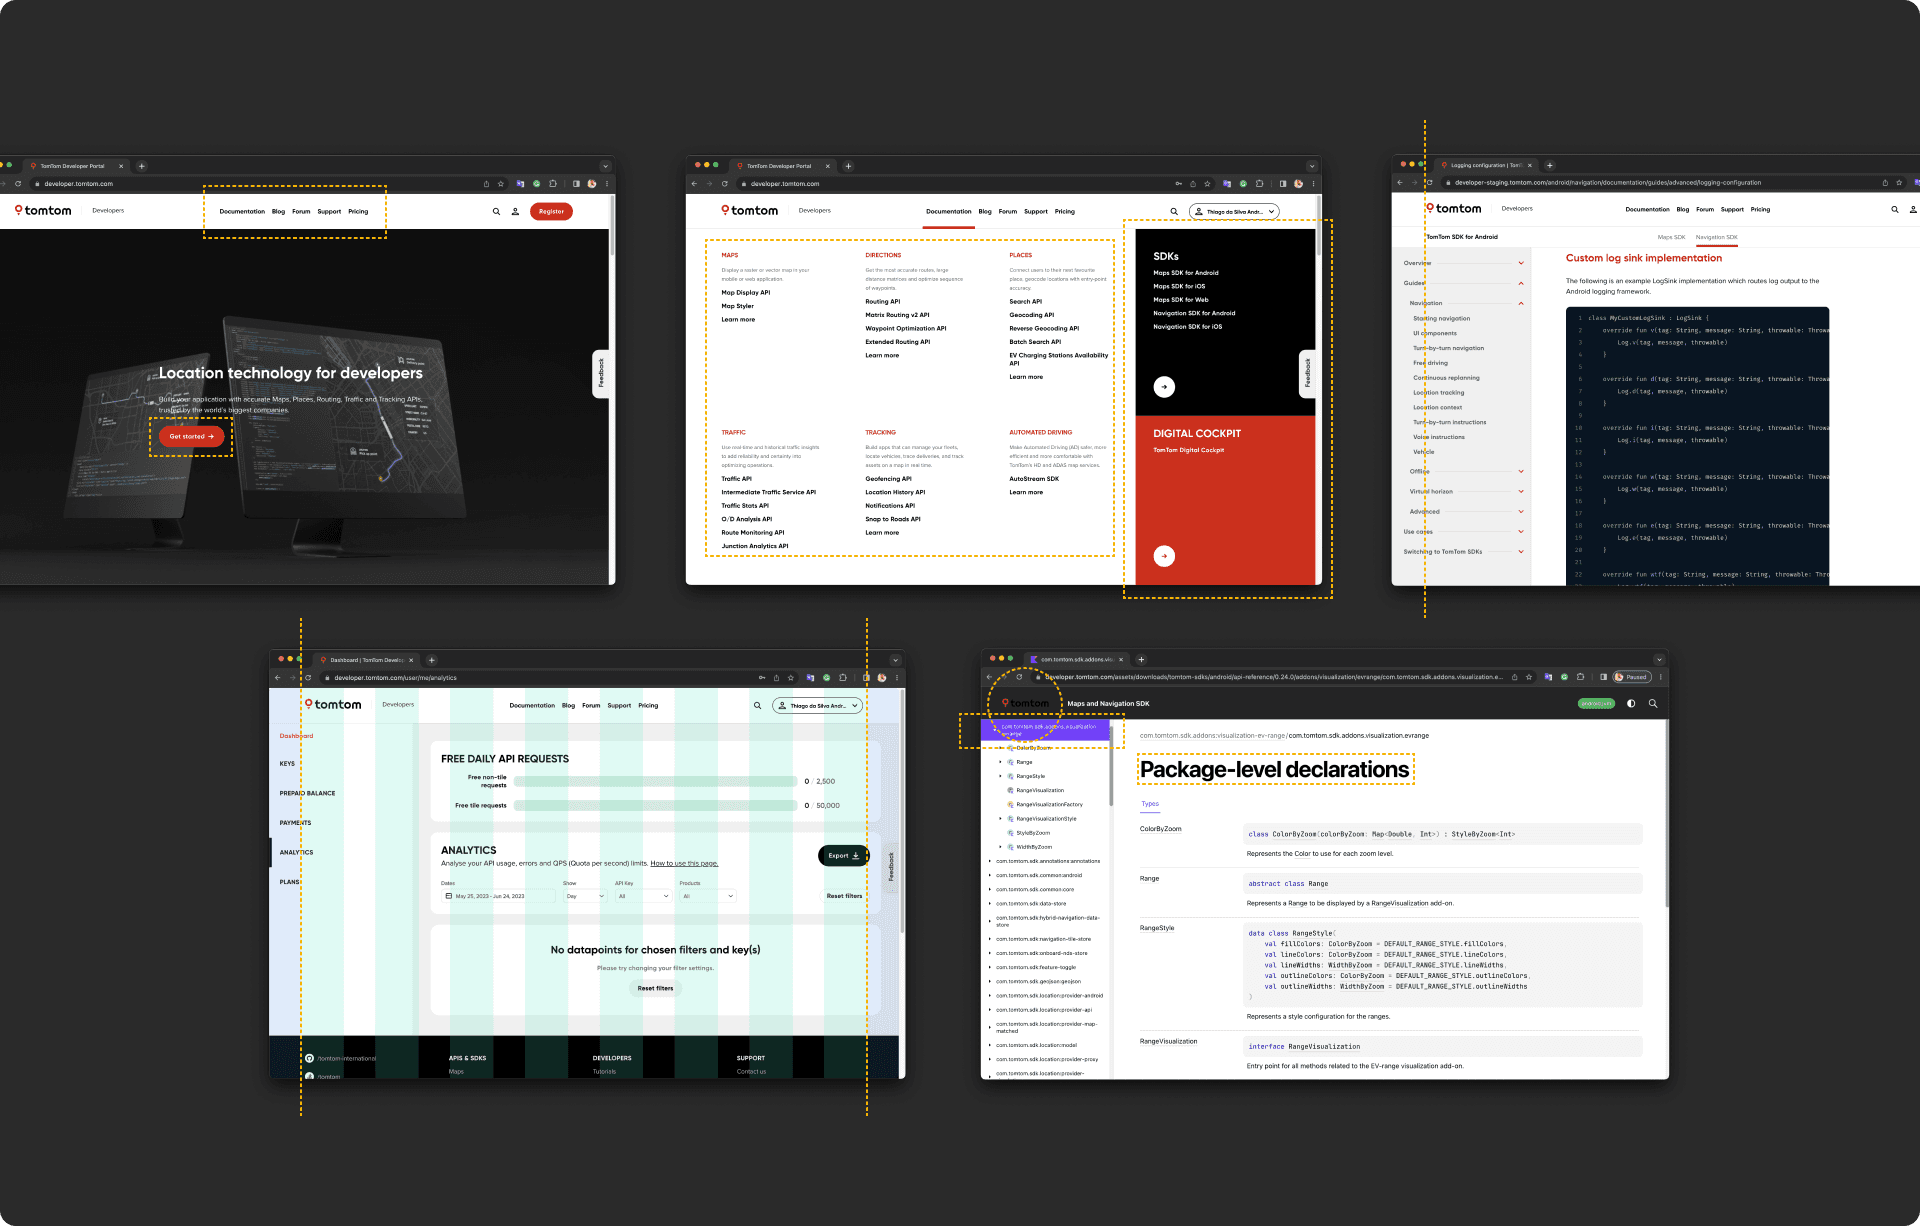Click the user account icon beside Register

click(515, 212)
